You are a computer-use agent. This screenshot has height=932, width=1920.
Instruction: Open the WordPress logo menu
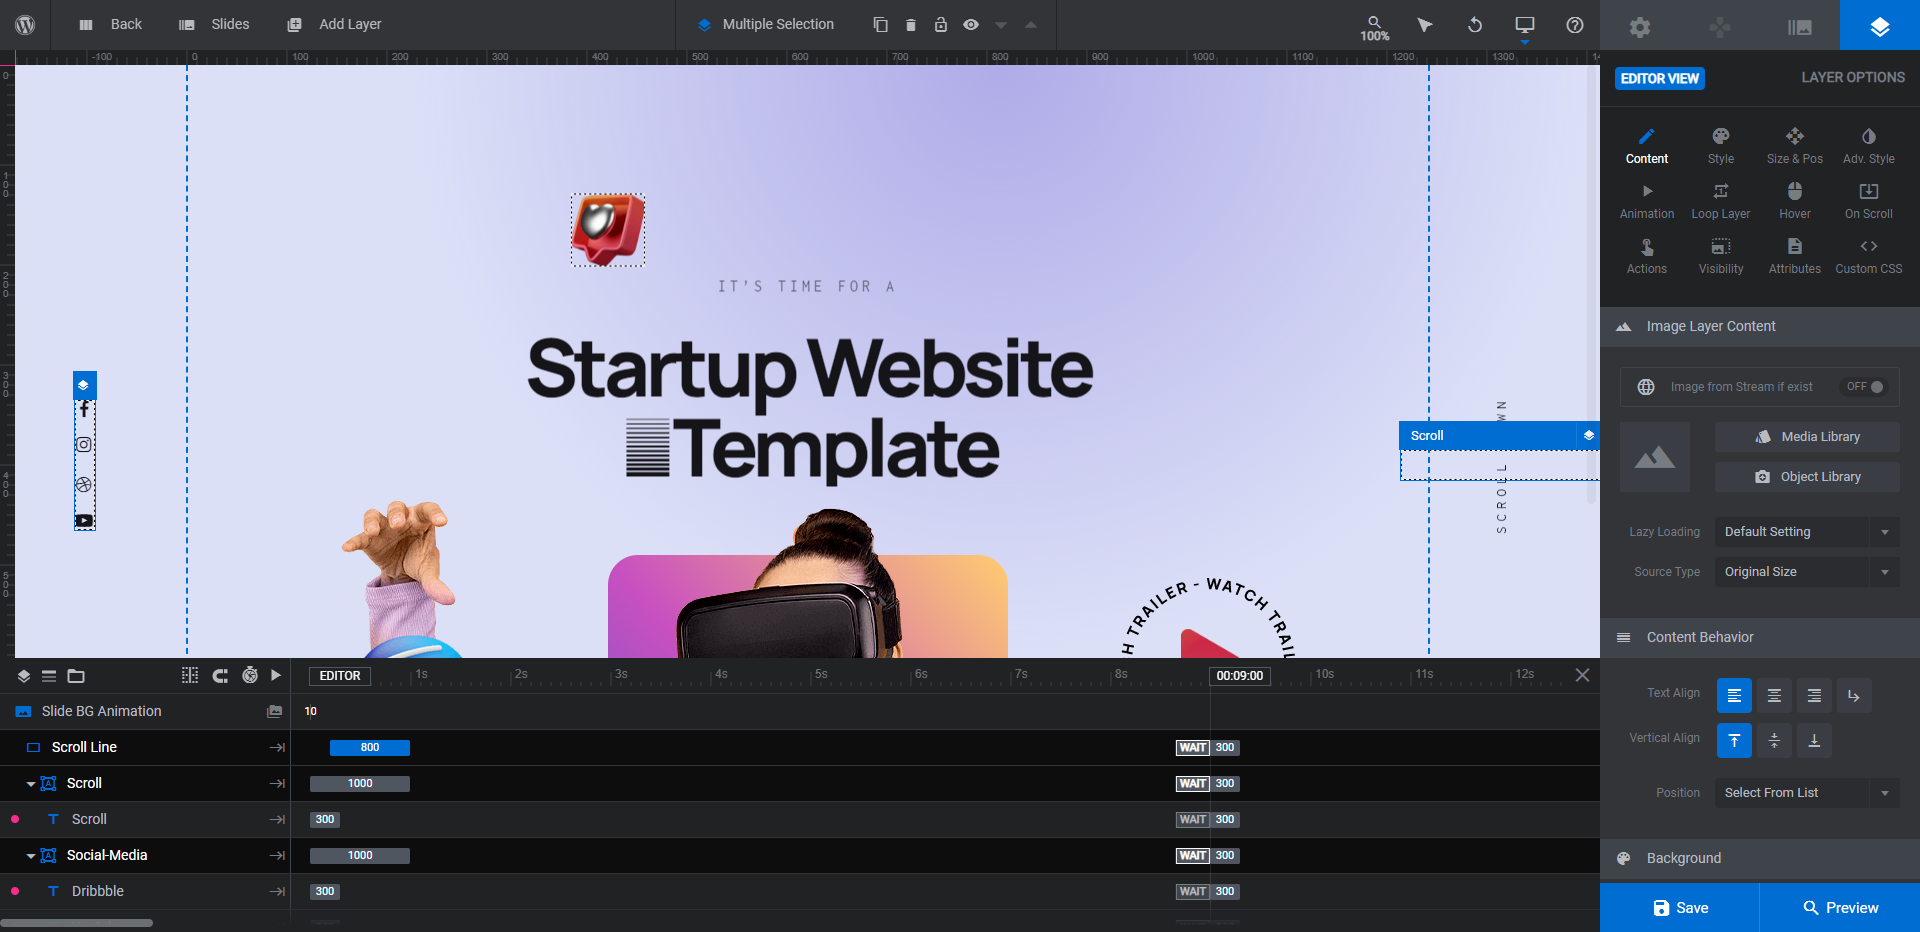[25, 24]
